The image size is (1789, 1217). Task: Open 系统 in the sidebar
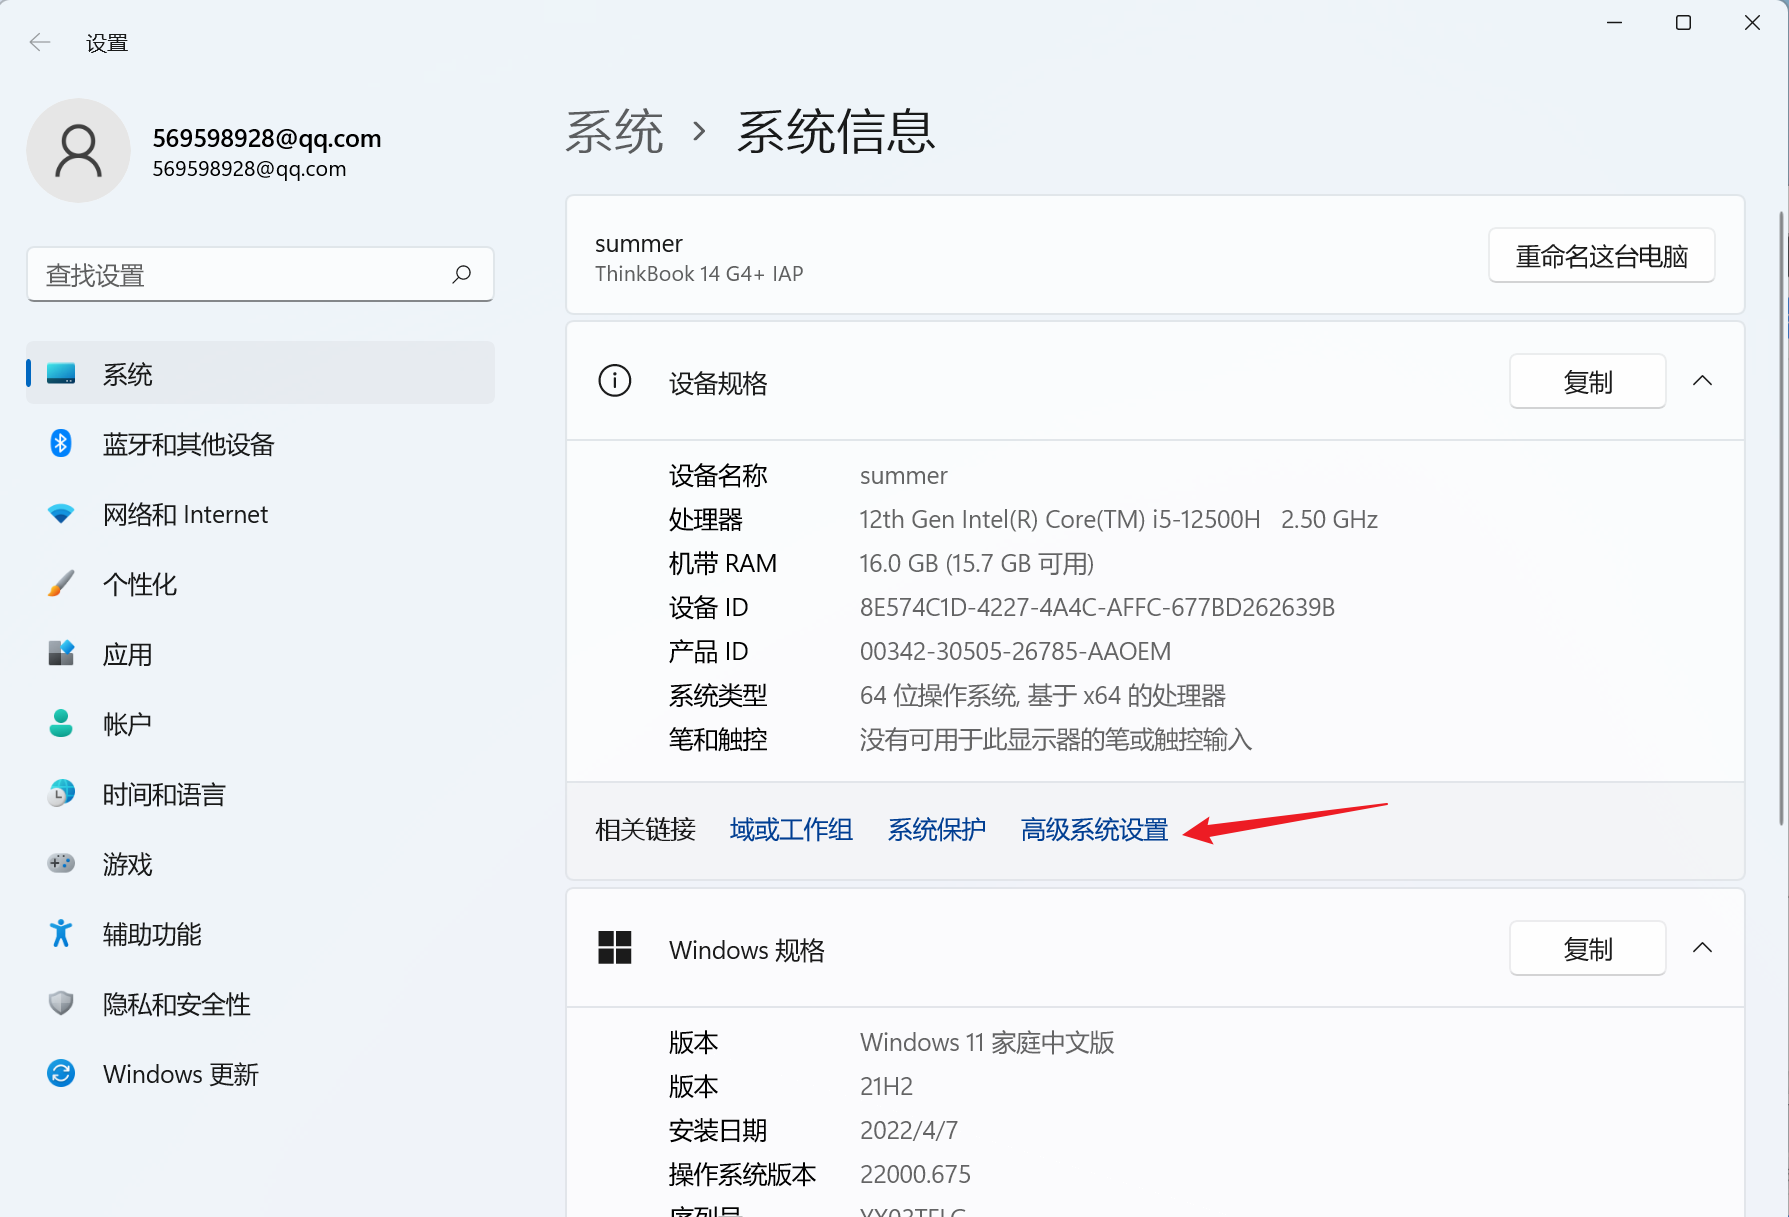pyautogui.click(x=260, y=373)
